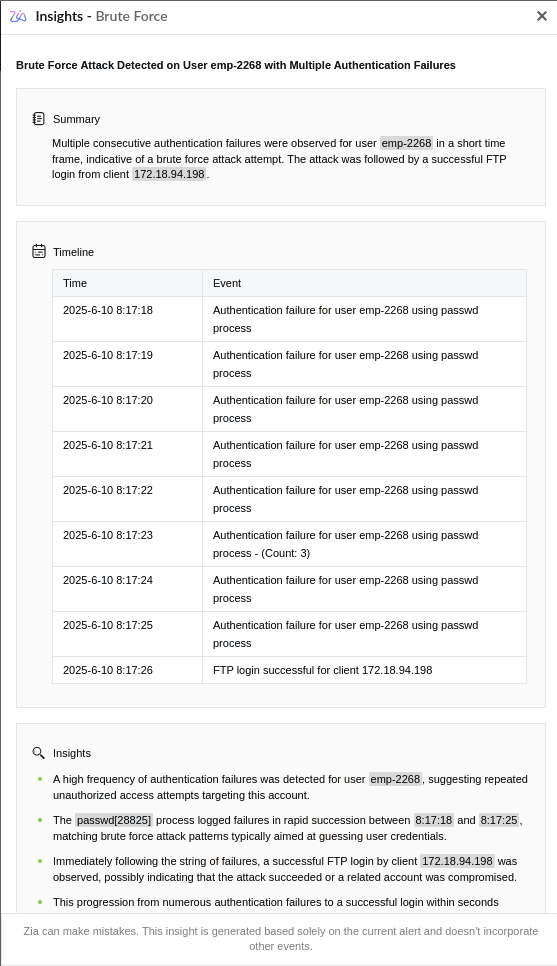Click the Insights magnifier icon
The height and width of the screenshot is (966, 557).
[x=39, y=753]
